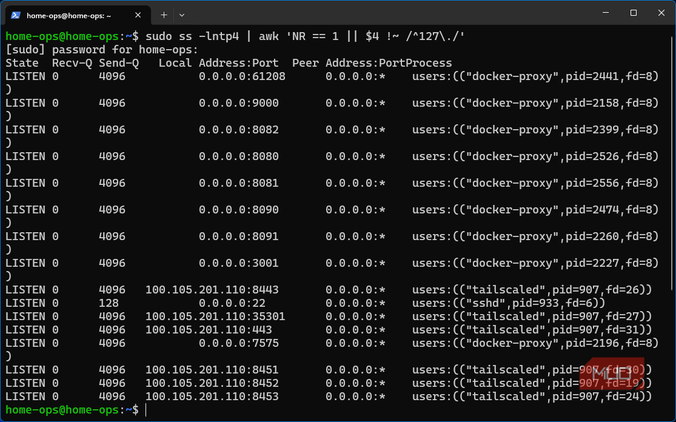Click the 'Recv-Q' column header

pos(72,63)
